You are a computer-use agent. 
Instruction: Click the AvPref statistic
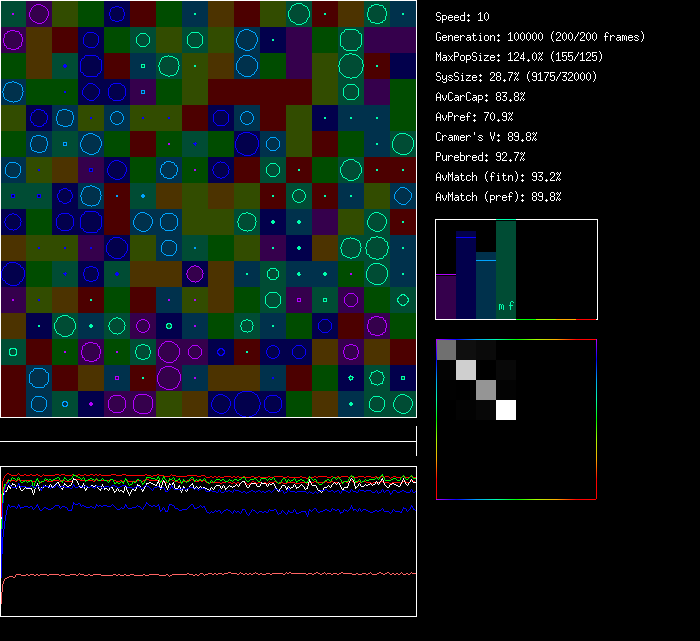coord(472,117)
